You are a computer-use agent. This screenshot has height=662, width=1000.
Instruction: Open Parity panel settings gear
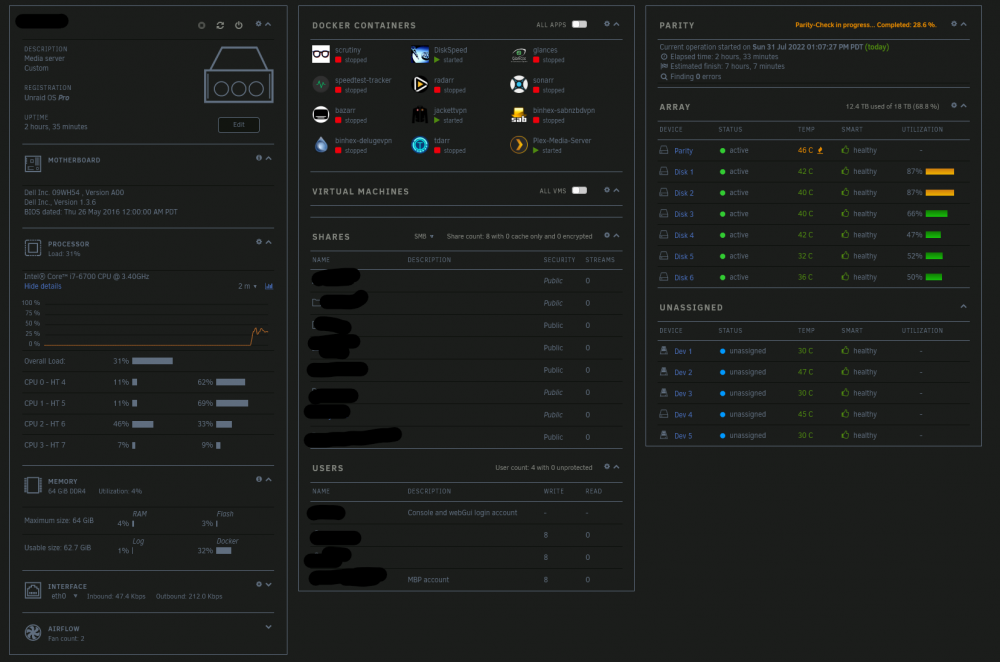point(954,24)
